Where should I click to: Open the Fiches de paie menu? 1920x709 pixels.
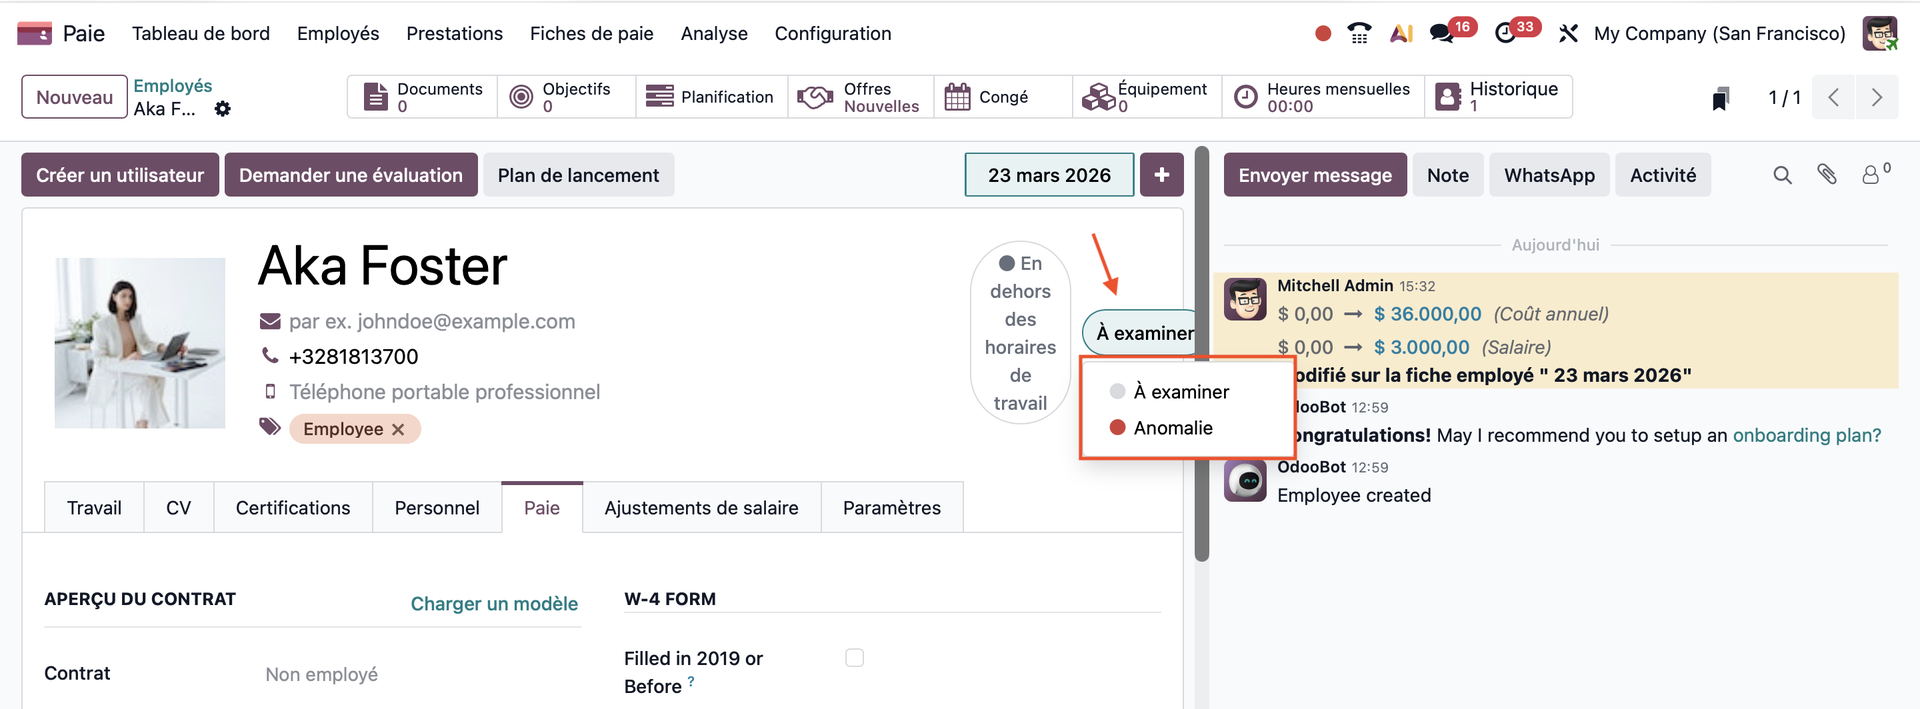tap(591, 33)
